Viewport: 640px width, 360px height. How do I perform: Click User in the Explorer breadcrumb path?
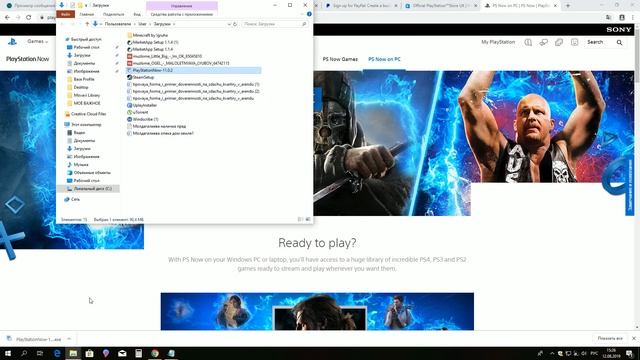pyautogui.click(x=142, y=24)
